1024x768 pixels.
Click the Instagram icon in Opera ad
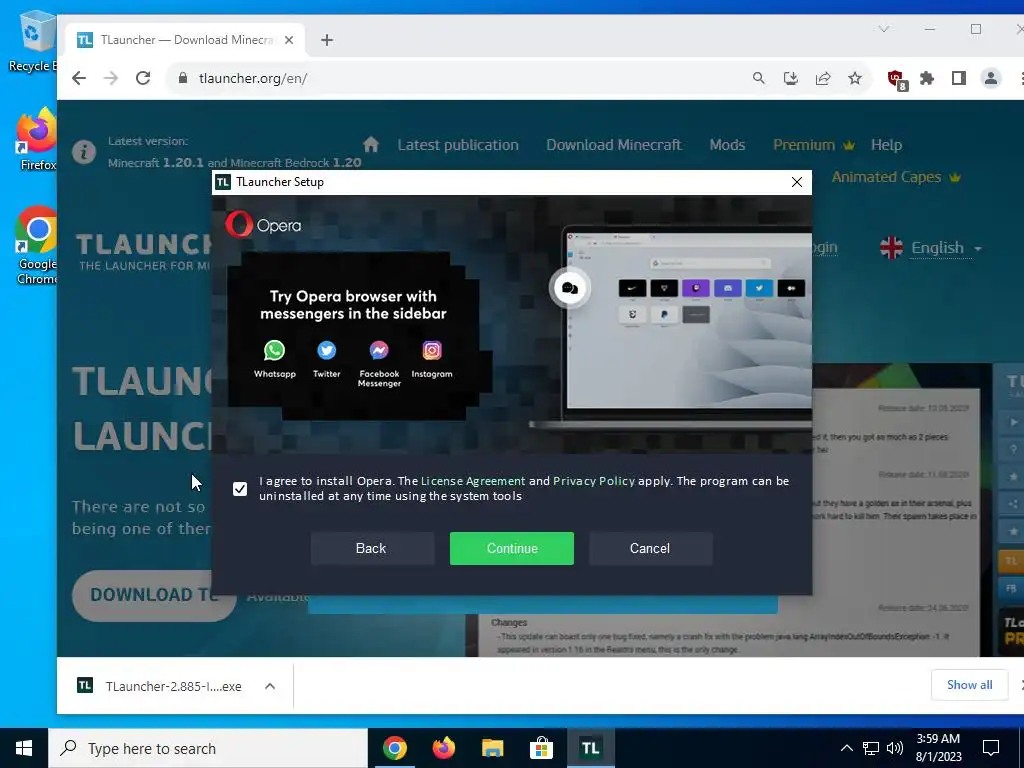click(x=432, y=351)
